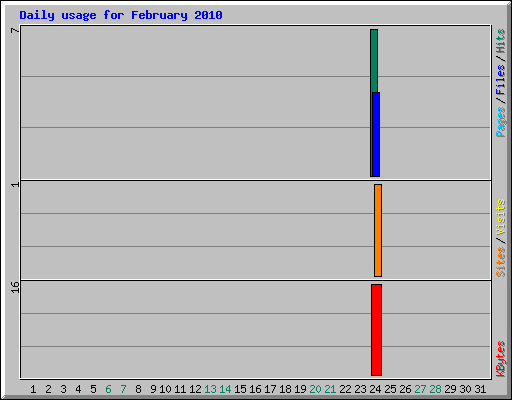Click the 'Visits' legend label

point(501,217)
